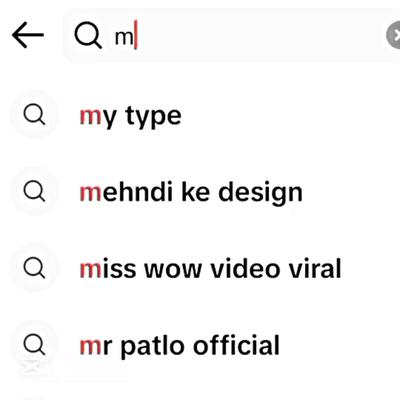Click the search icon beside 'my type'
This screenshot has width=400, height=400.
pyautogui.click(x=34, y=115)
